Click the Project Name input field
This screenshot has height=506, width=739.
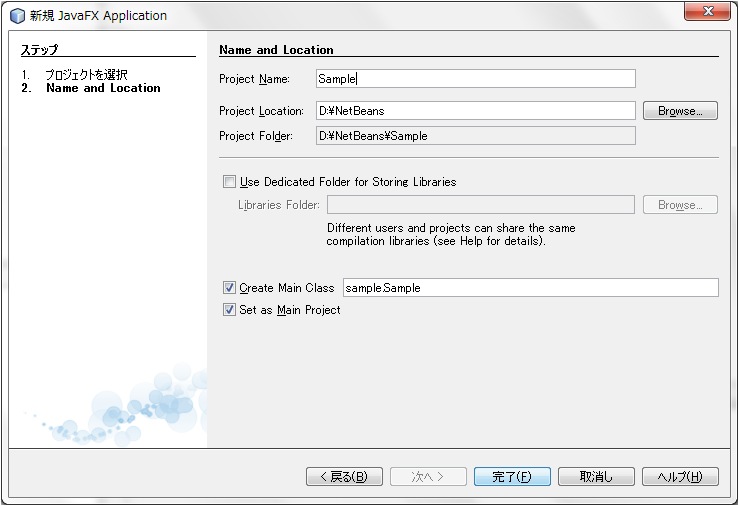point(476,79)
